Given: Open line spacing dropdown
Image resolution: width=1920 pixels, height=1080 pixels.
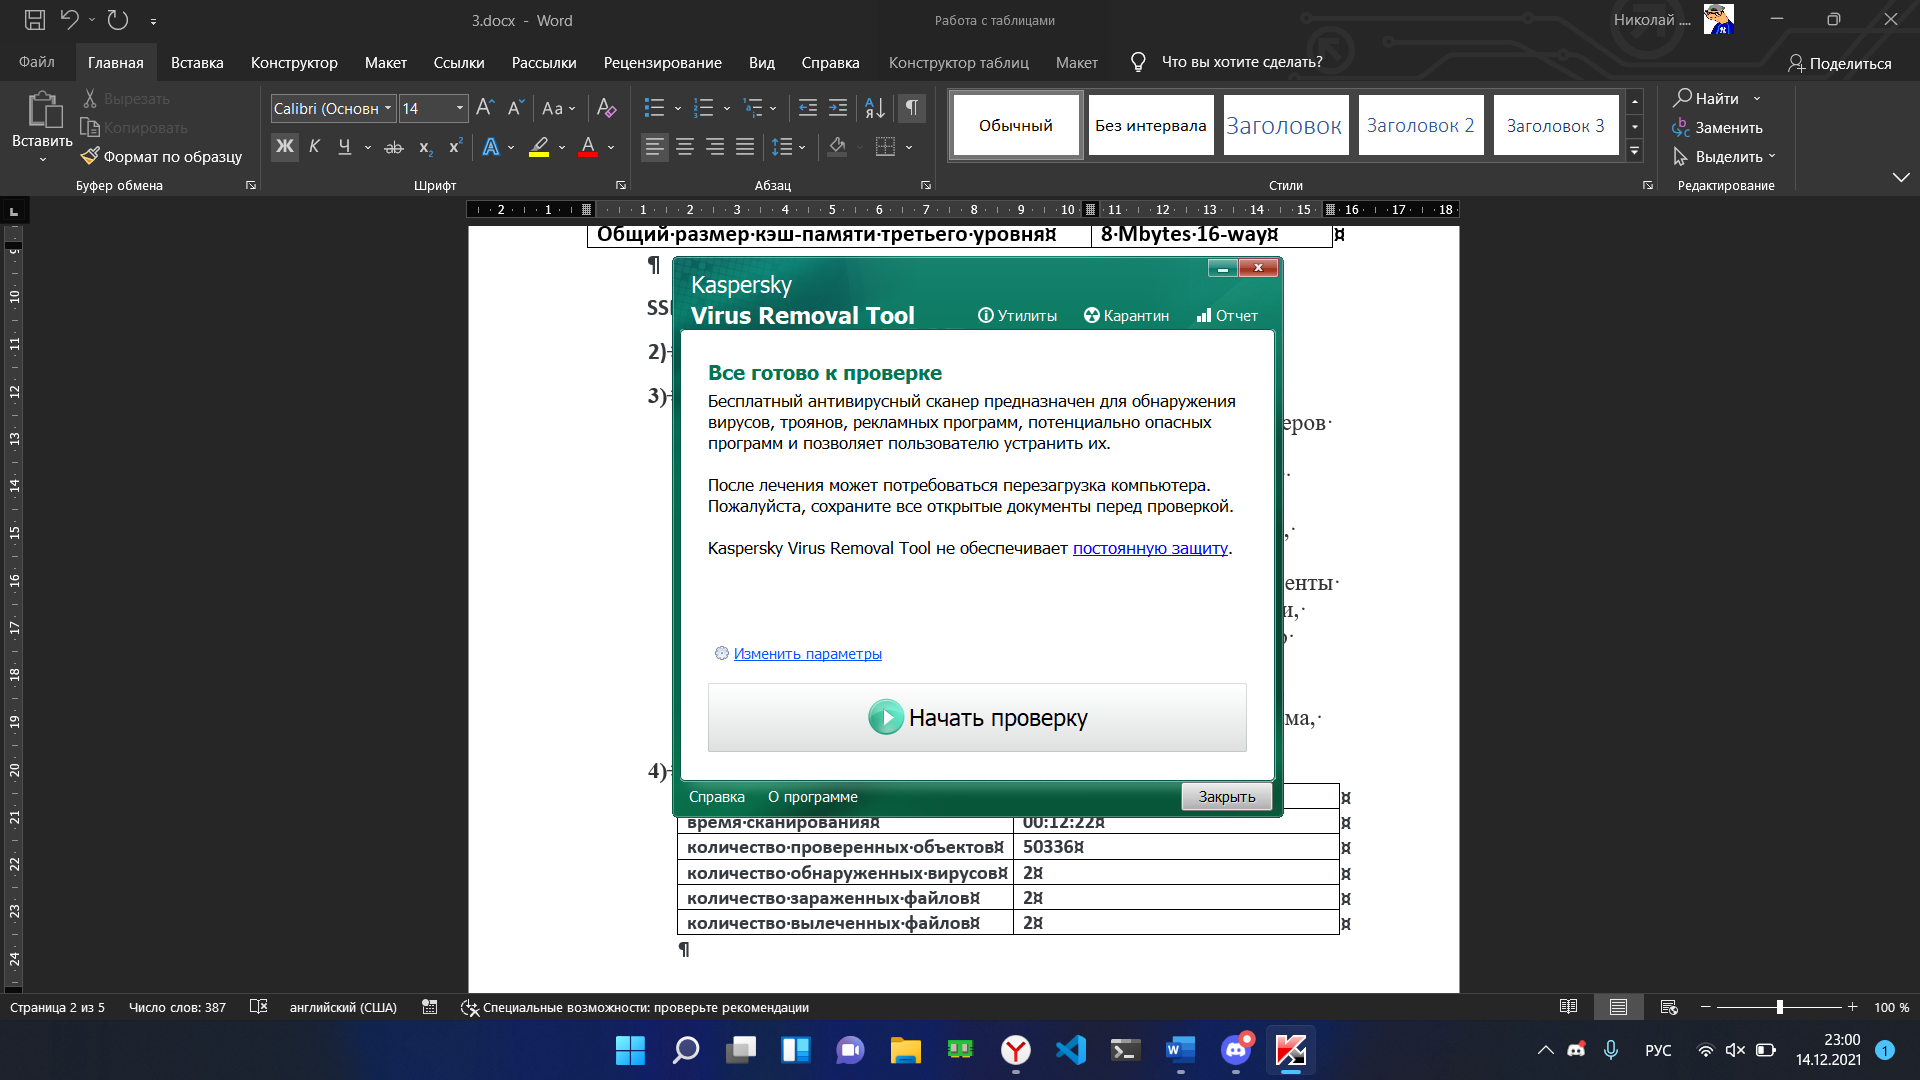Looking at the screenshot, I should click(x=788, y=147).
